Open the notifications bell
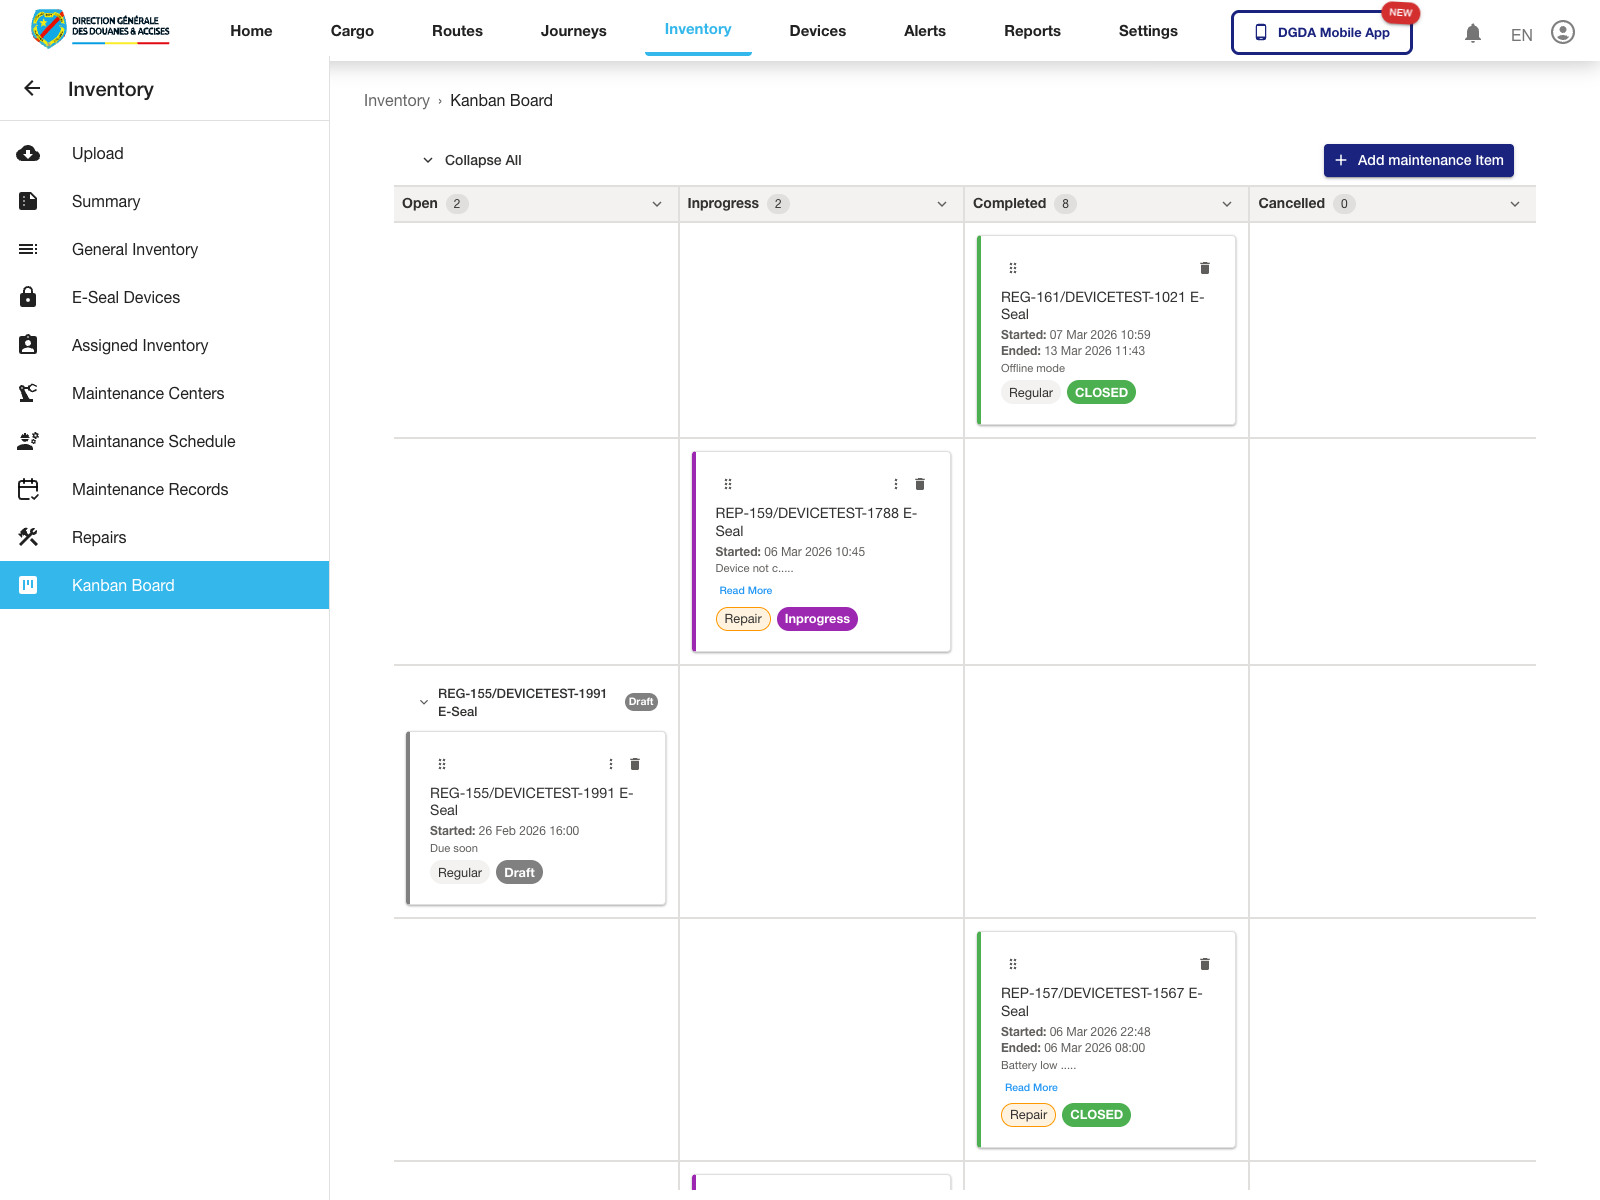 tap(1472, 32)
